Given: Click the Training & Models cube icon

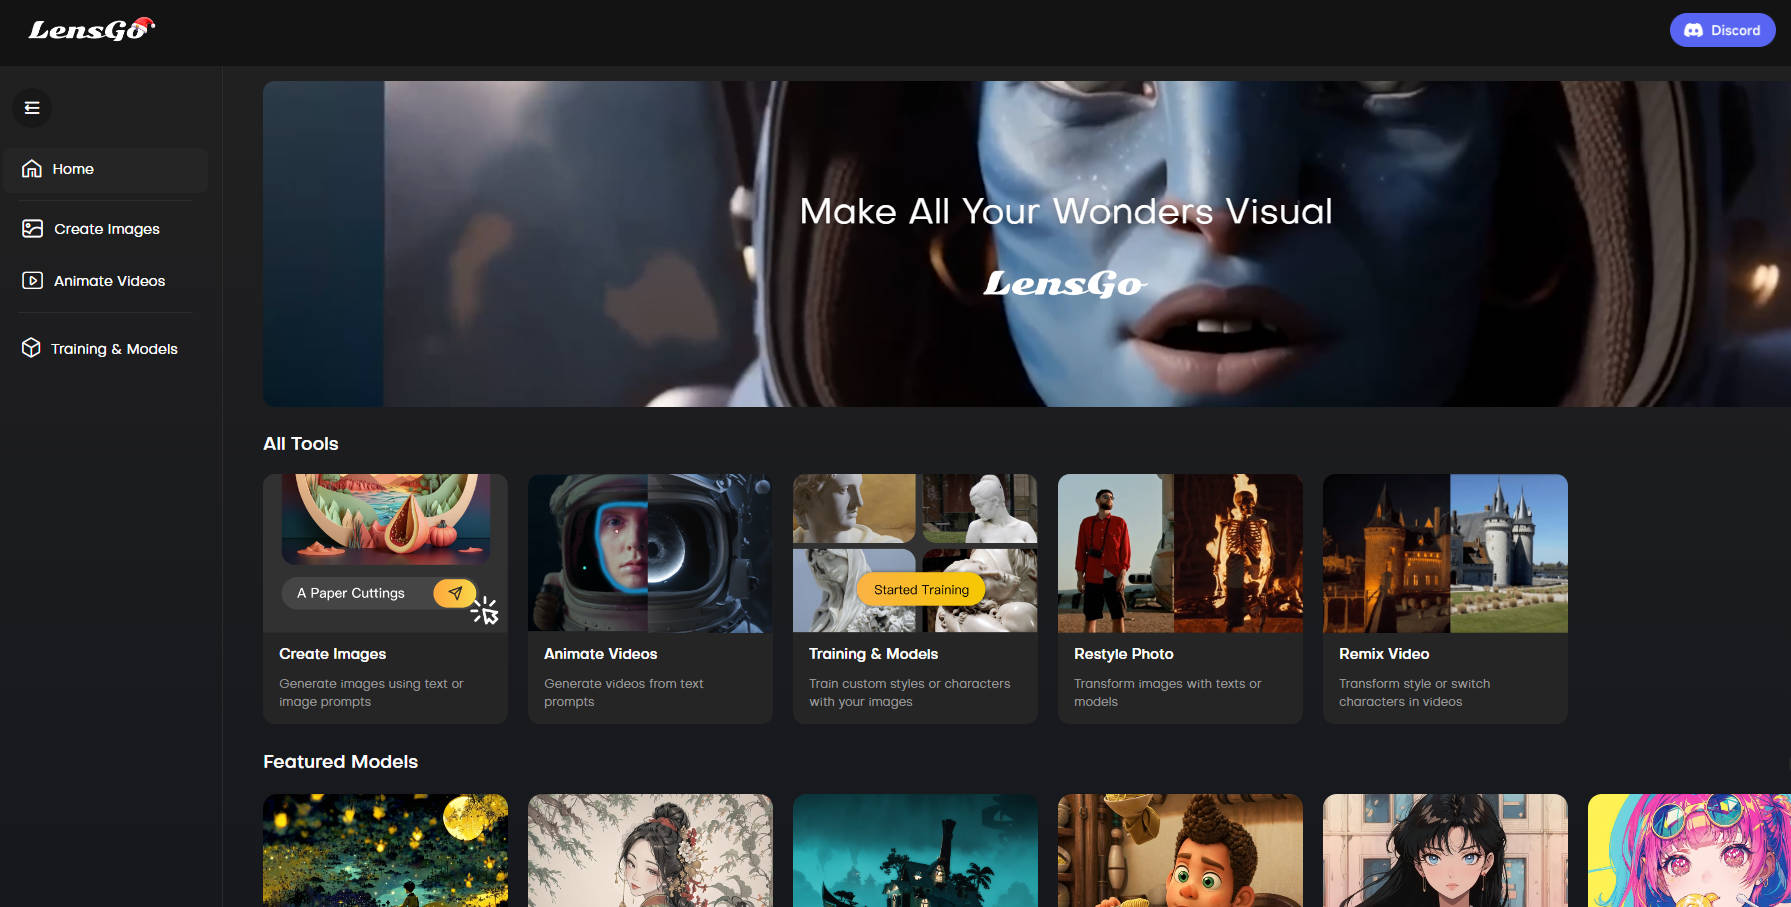Looking at the screenshot, I should 31,348.
